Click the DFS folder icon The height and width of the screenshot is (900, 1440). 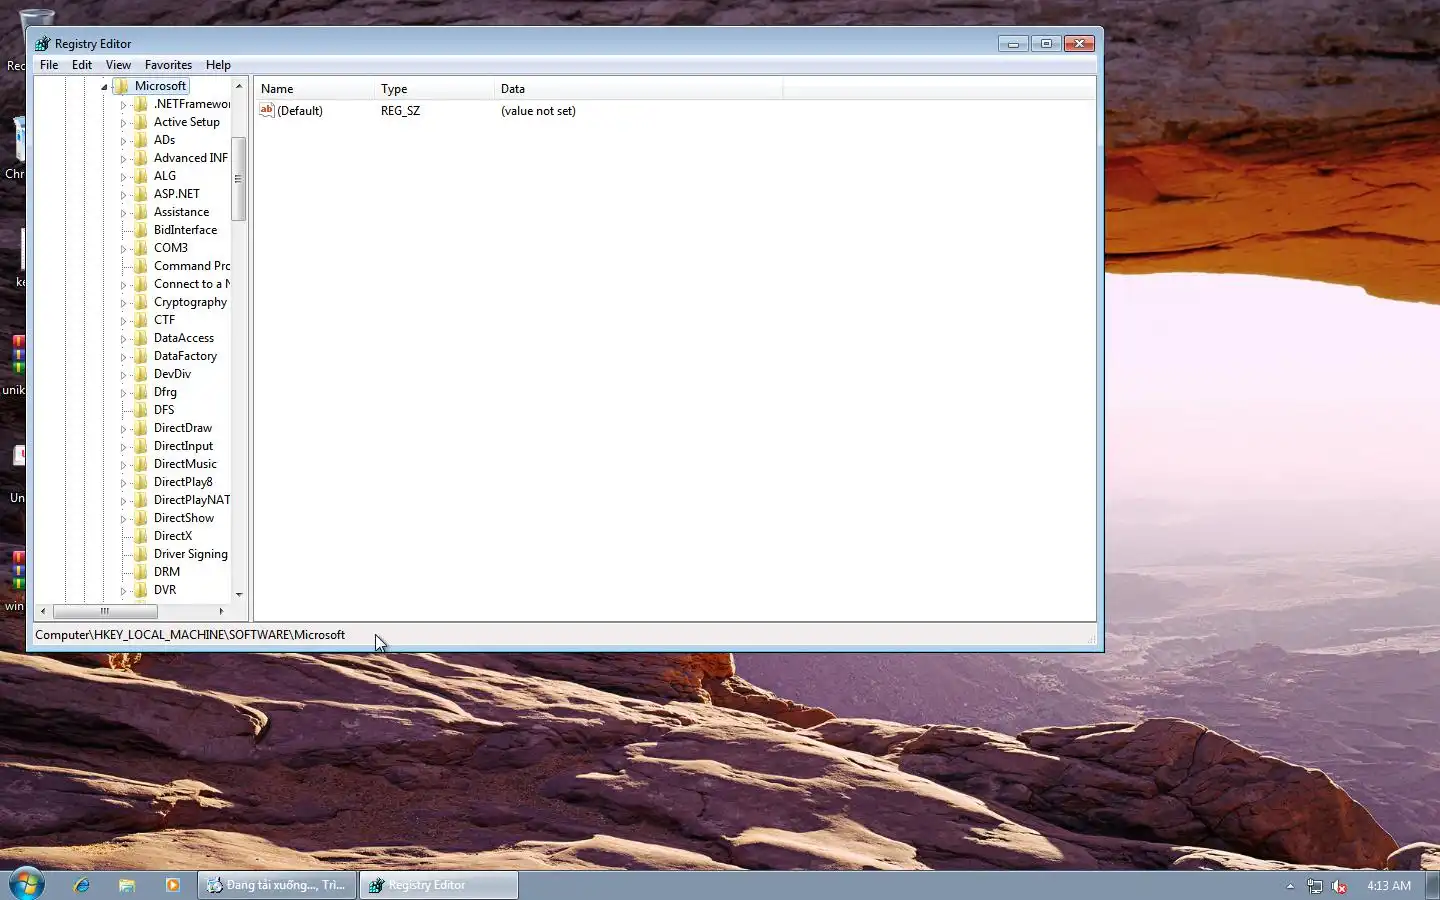[141, 410]
